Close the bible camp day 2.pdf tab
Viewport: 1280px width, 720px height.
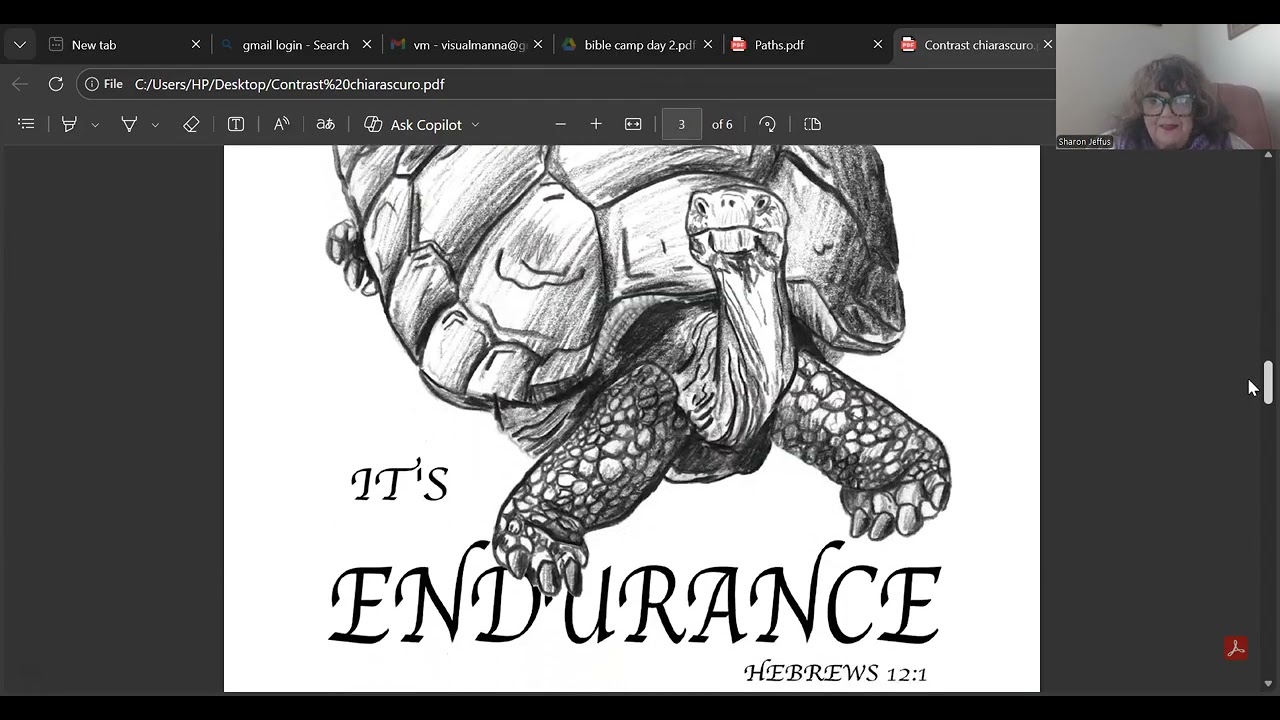(x=708, y=45)
